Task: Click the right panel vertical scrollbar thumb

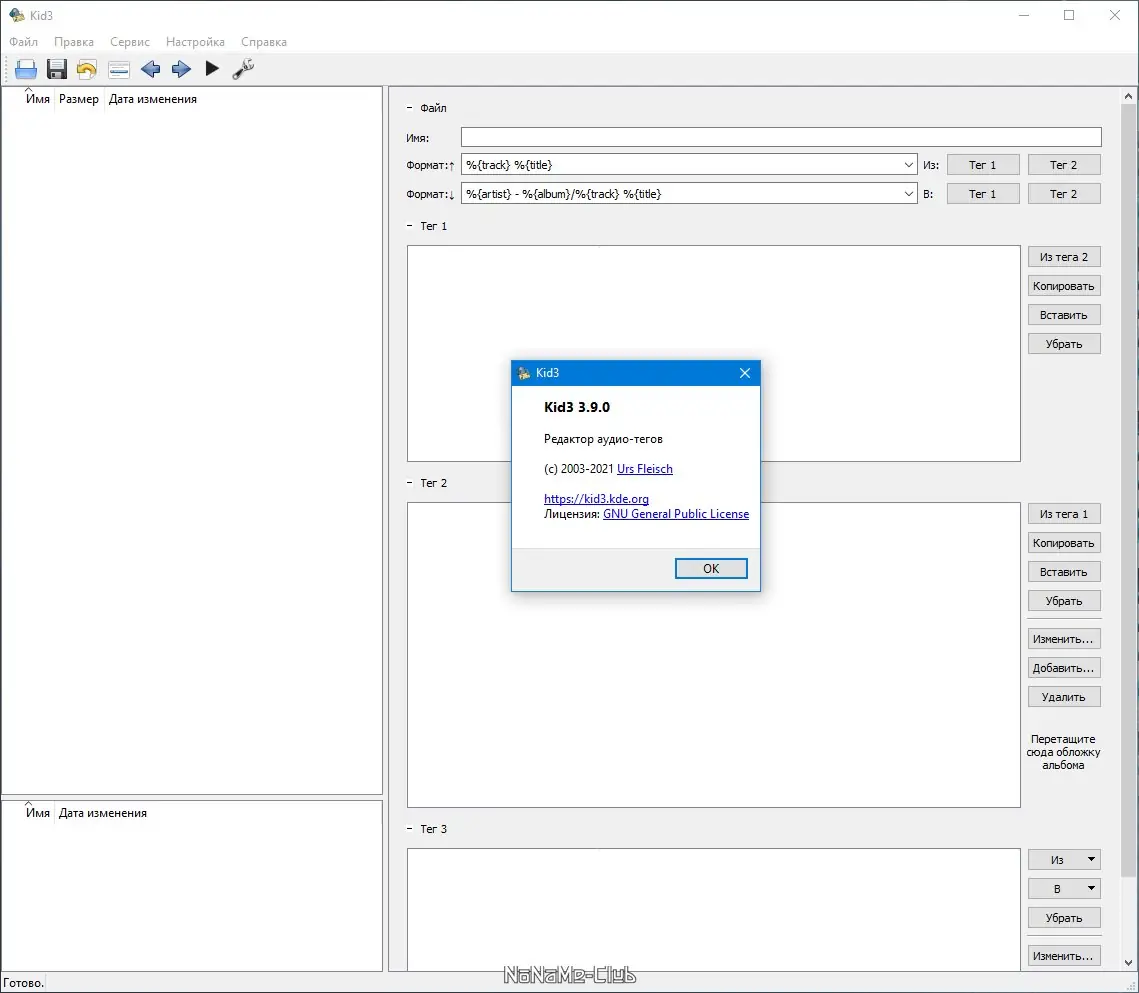Action: coord(1128,490)
